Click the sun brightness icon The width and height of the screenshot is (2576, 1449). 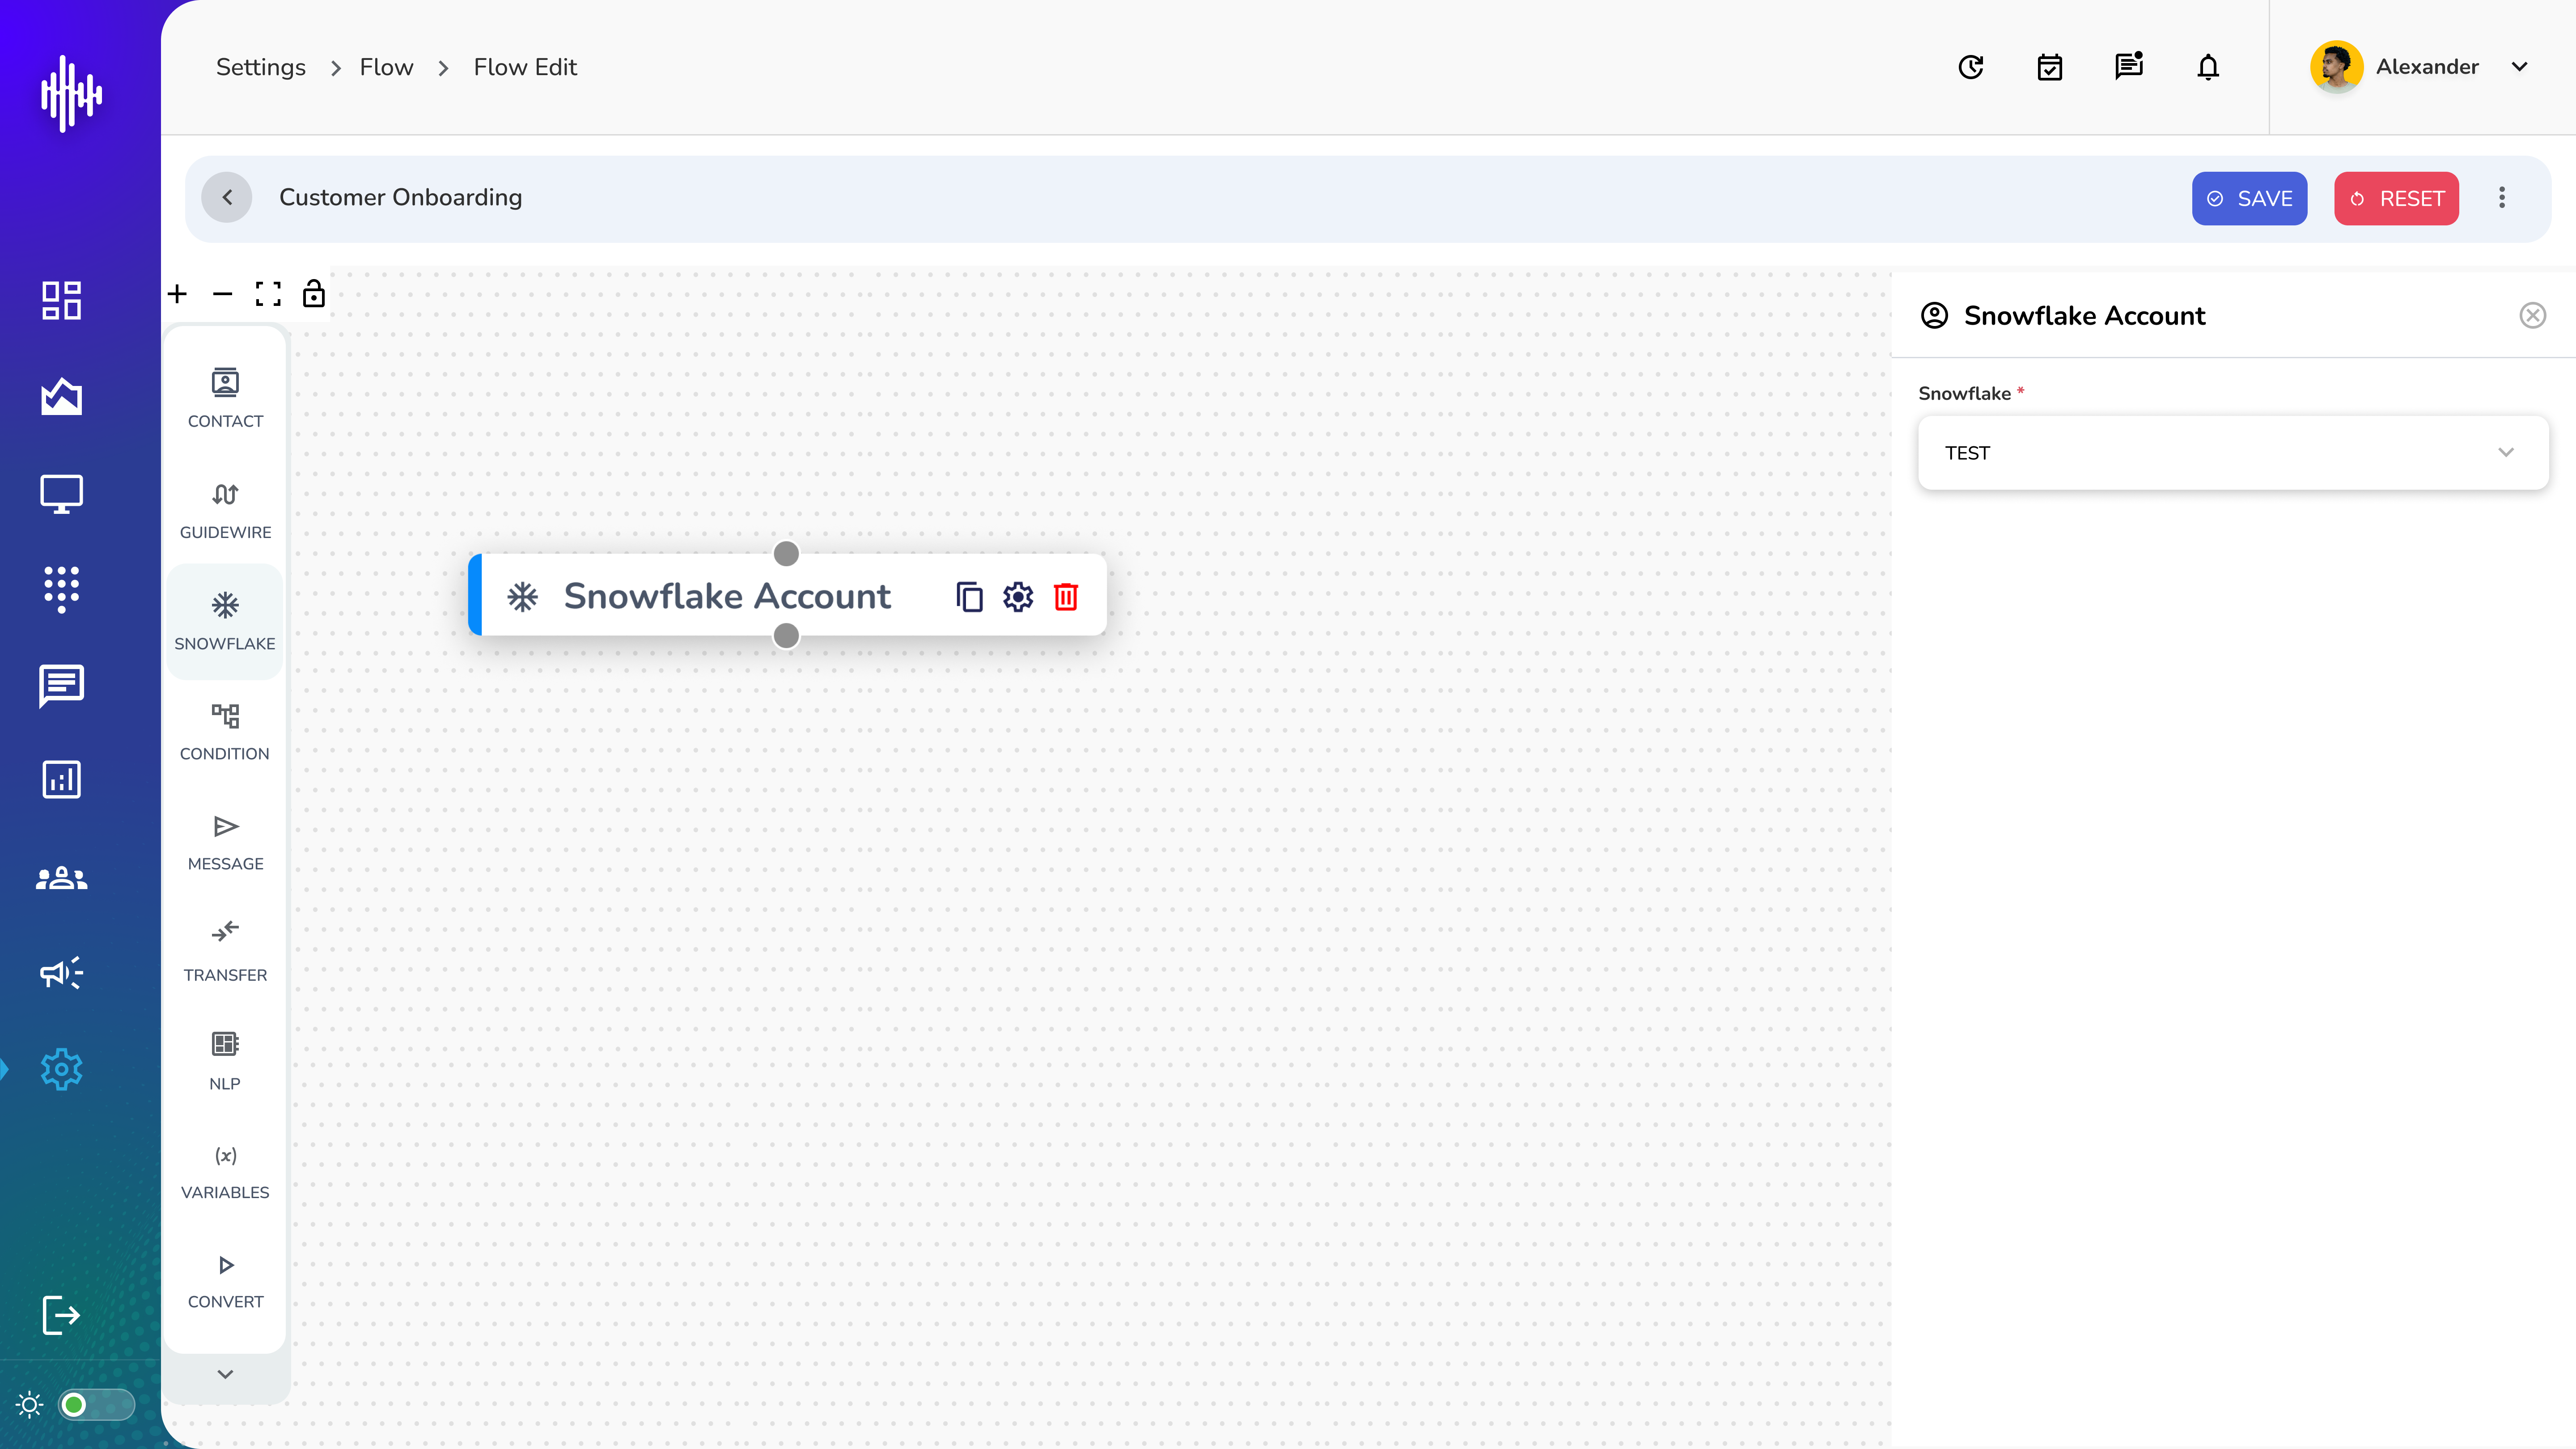coord(30,1405)
